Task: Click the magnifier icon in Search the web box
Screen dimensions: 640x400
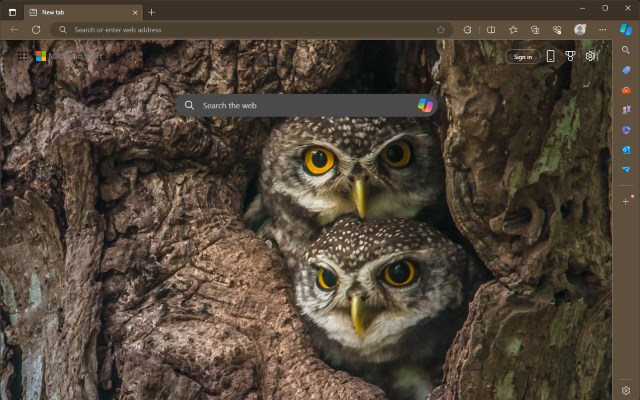Action: pos(189,105)
